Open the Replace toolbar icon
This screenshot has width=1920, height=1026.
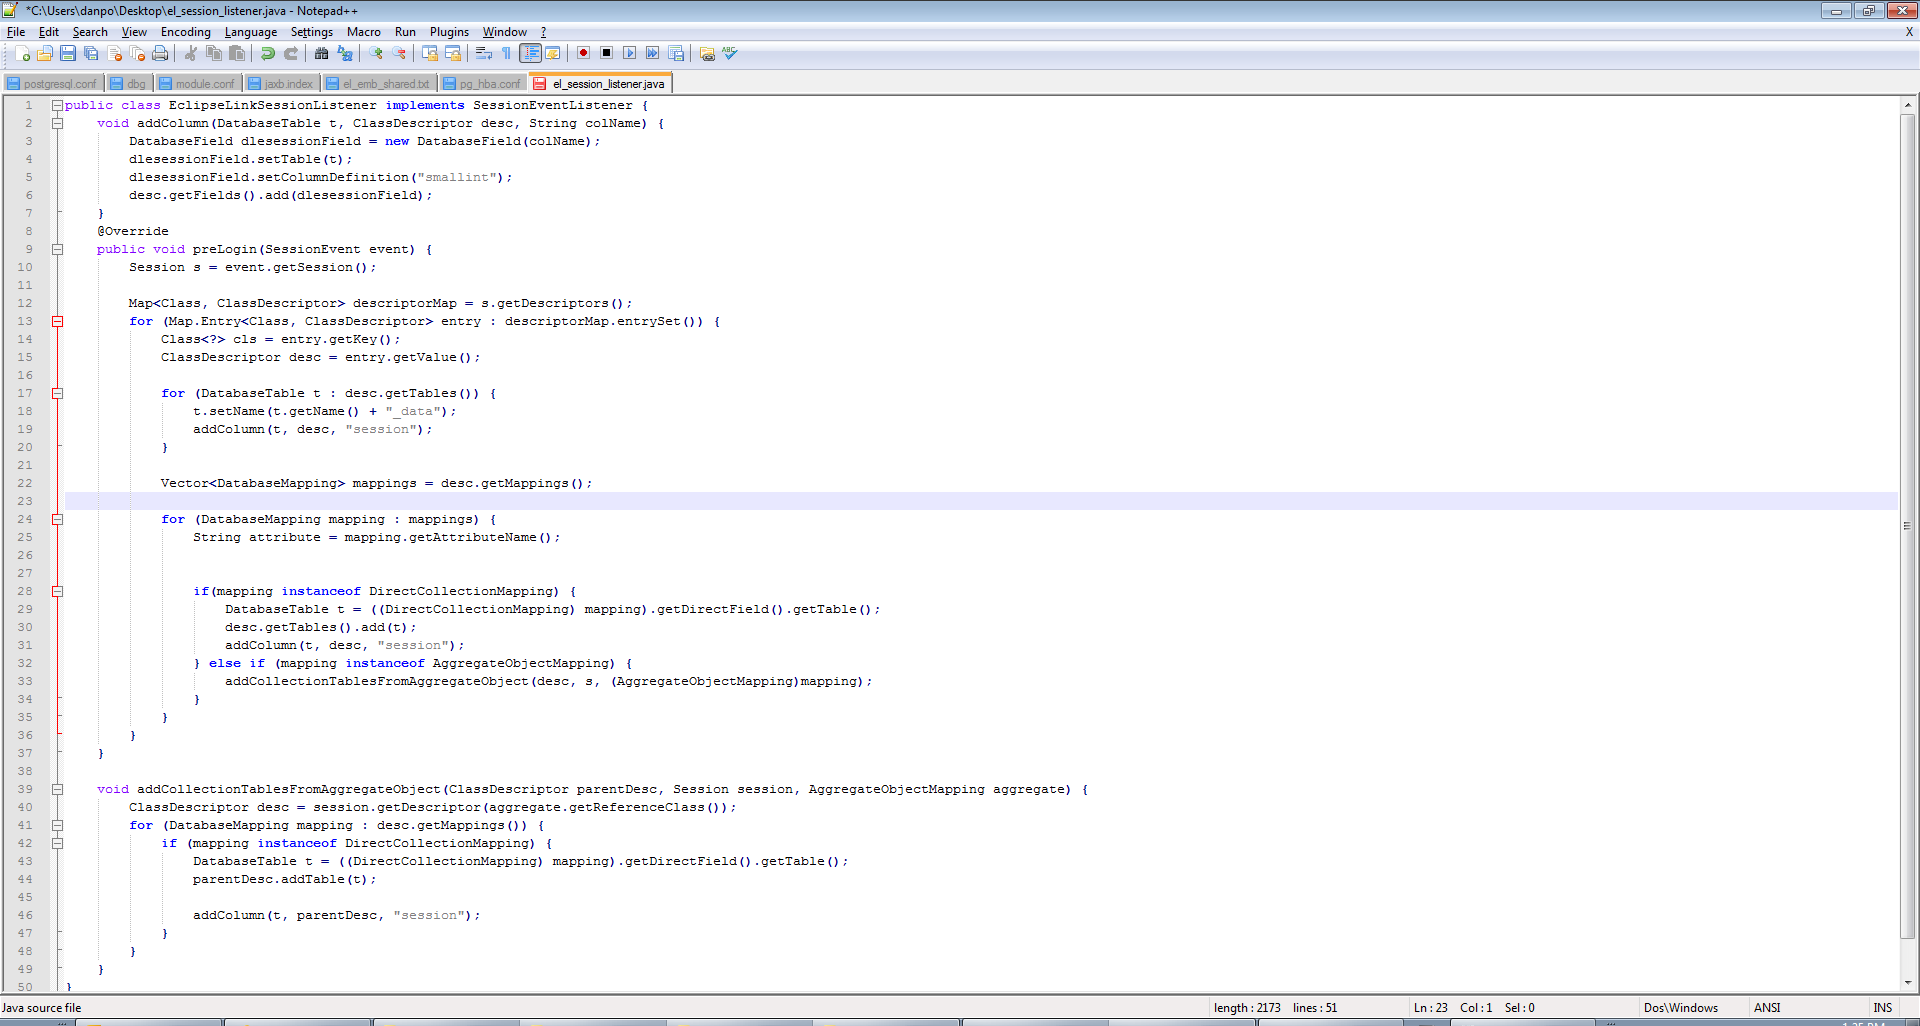tap(345, 54)
